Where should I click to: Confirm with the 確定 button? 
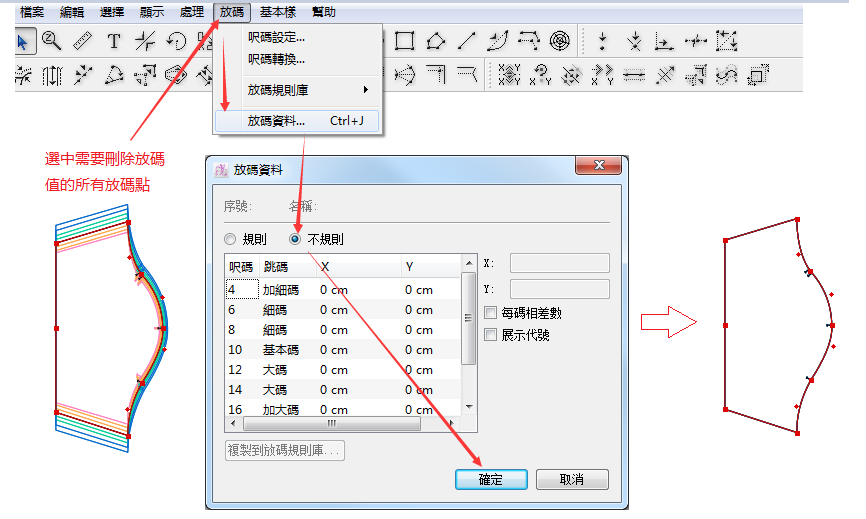pyautogui.click(x=491, y=479)
